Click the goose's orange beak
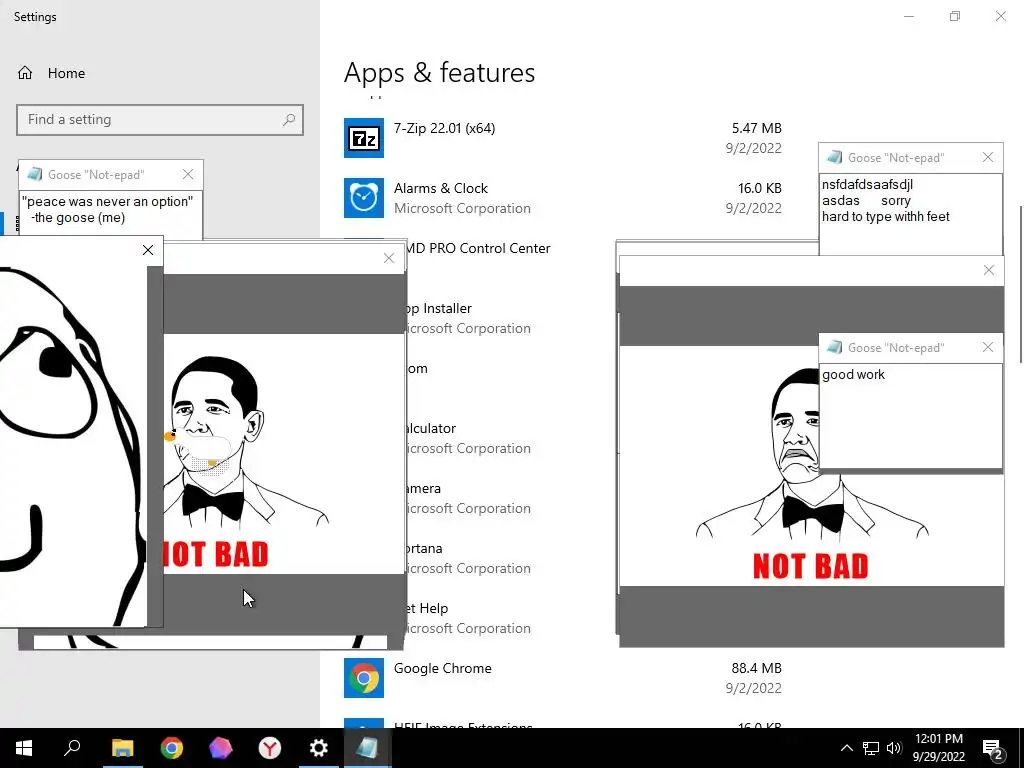Screen dimensions: 1024x768 tap(170, 436)
